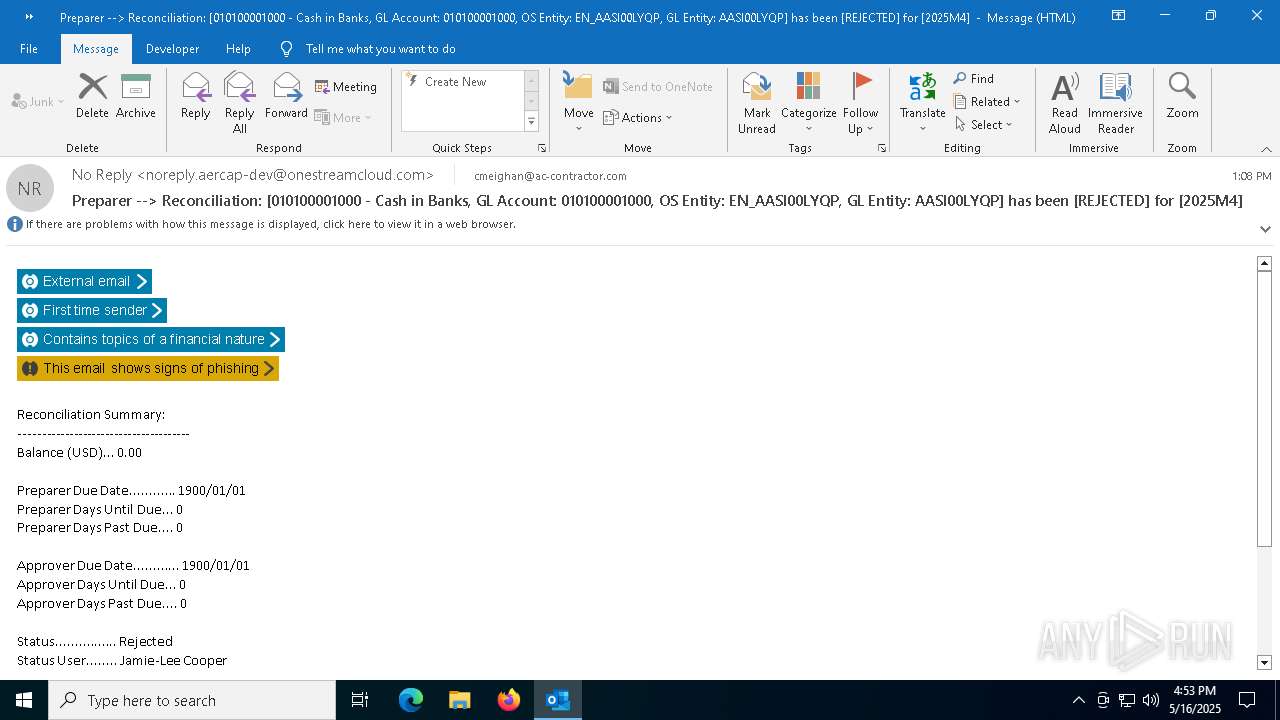Mark message as Unread
The width and height of the screenshot is (1280, 720).
pos(757,103)
